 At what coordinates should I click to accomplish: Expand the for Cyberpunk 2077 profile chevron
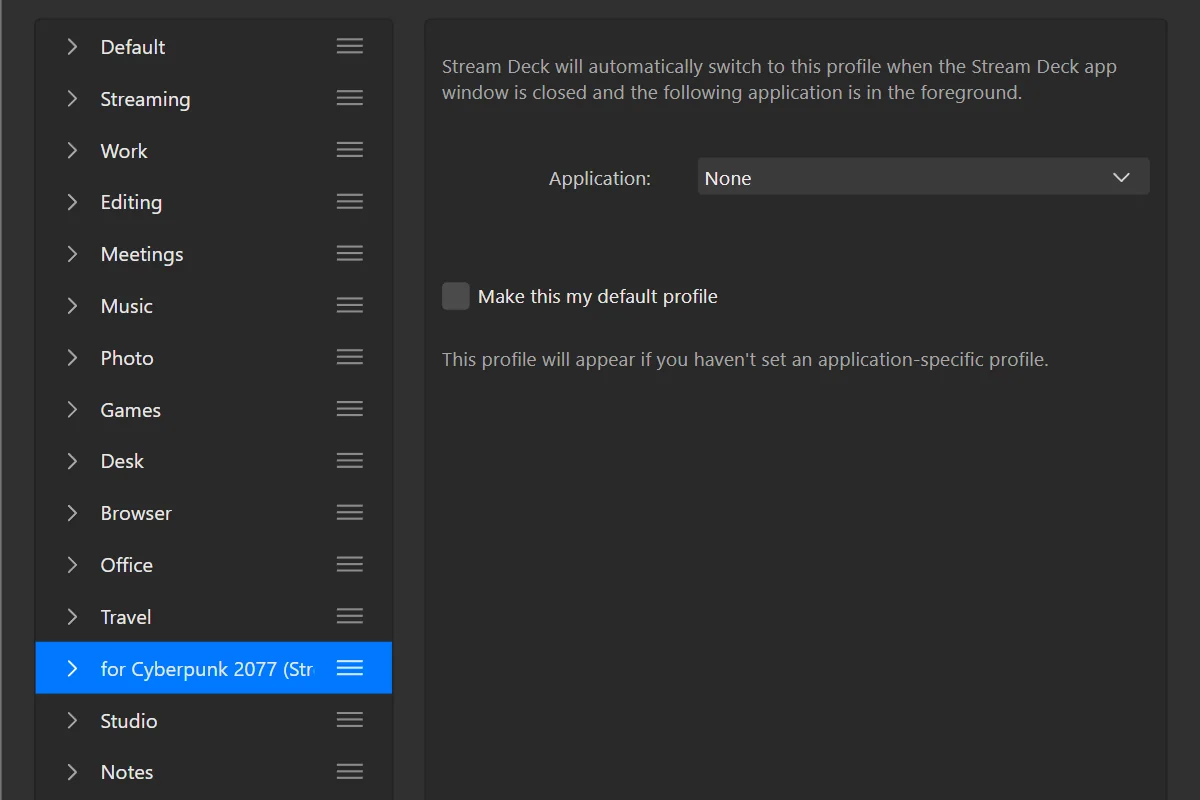coord(72,668)
